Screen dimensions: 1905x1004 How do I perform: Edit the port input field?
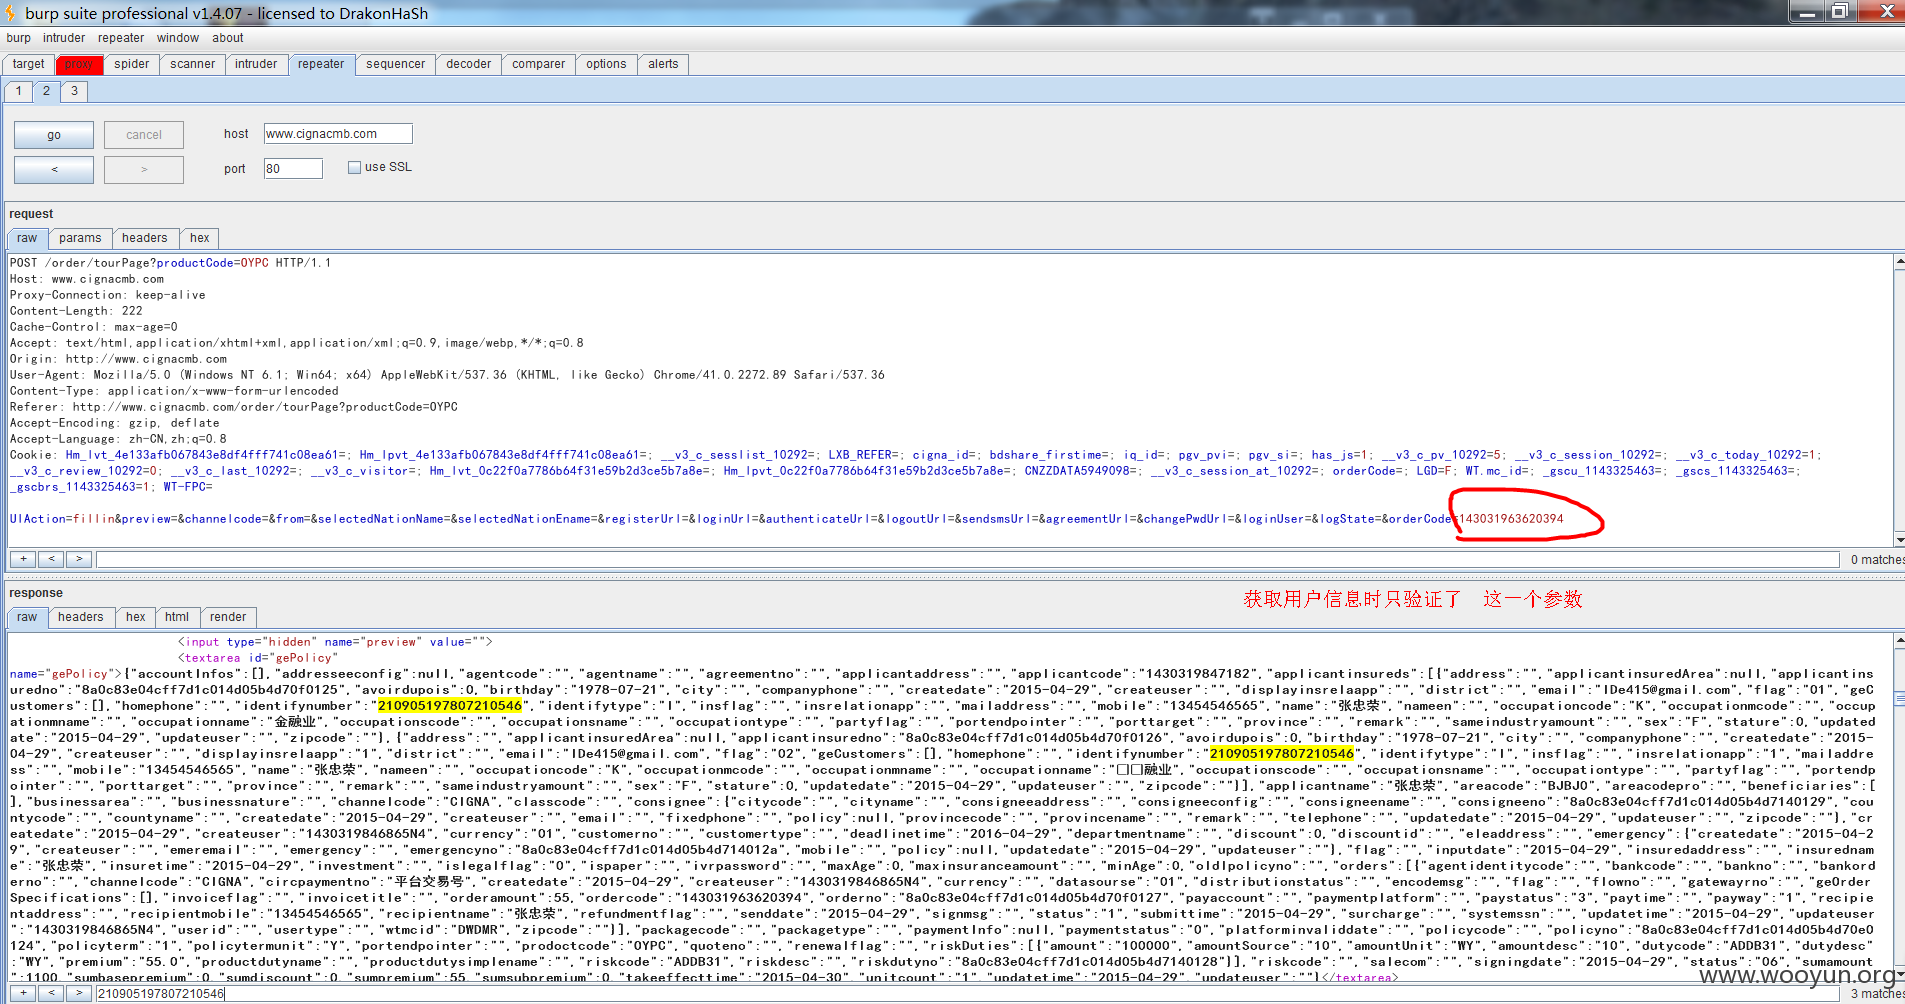click(x=293, y=169)
